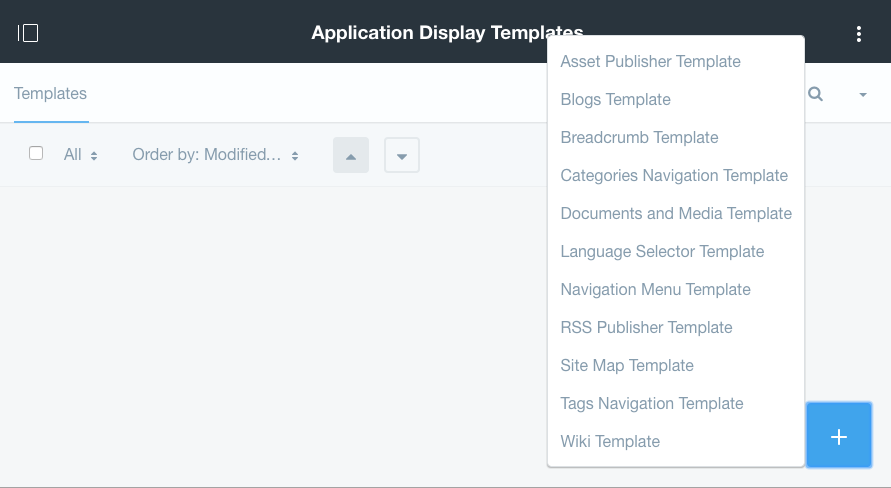
Task: Click the blue plus add button
Action: [x=839, y=435]
